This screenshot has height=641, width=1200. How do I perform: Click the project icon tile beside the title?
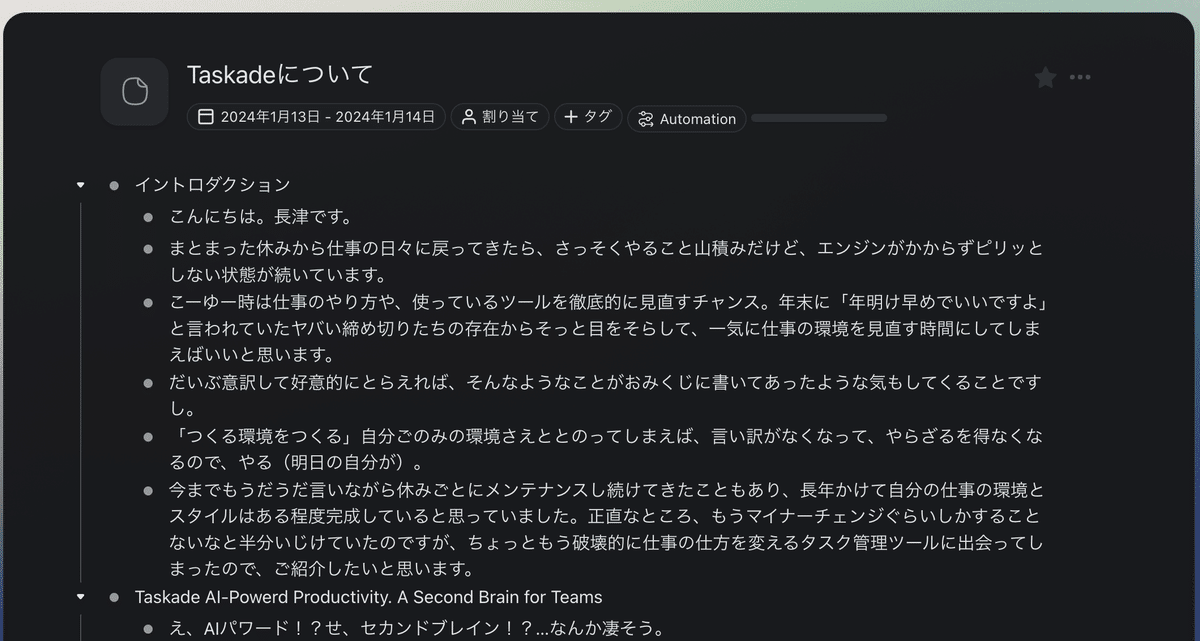(x=134, y=92)
